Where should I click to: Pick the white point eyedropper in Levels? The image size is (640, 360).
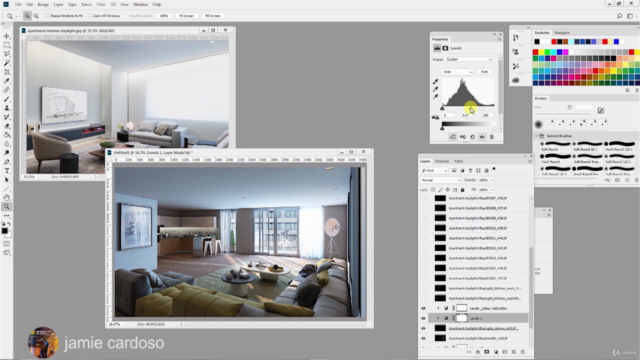click(x=436, y=96)
